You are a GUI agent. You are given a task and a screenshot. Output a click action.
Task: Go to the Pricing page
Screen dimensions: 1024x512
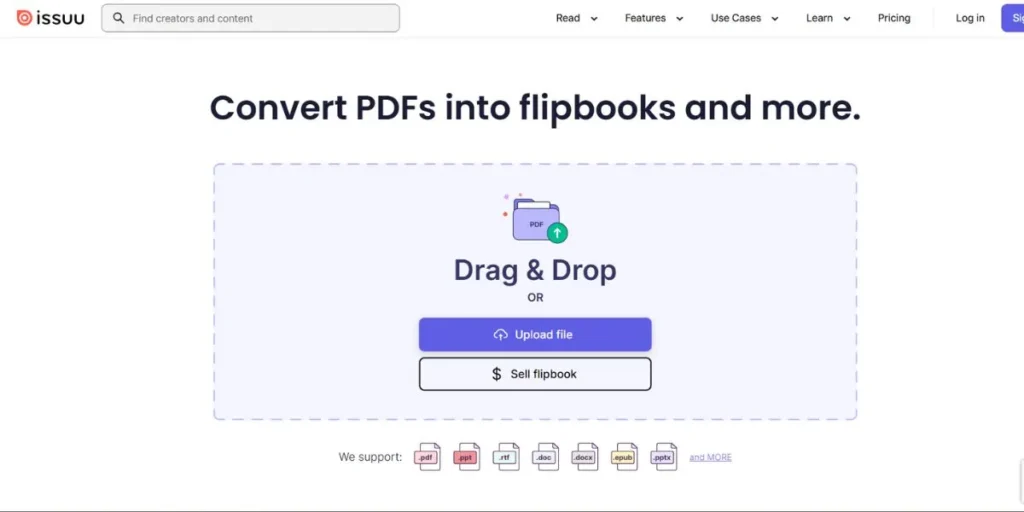click(894, 18)
